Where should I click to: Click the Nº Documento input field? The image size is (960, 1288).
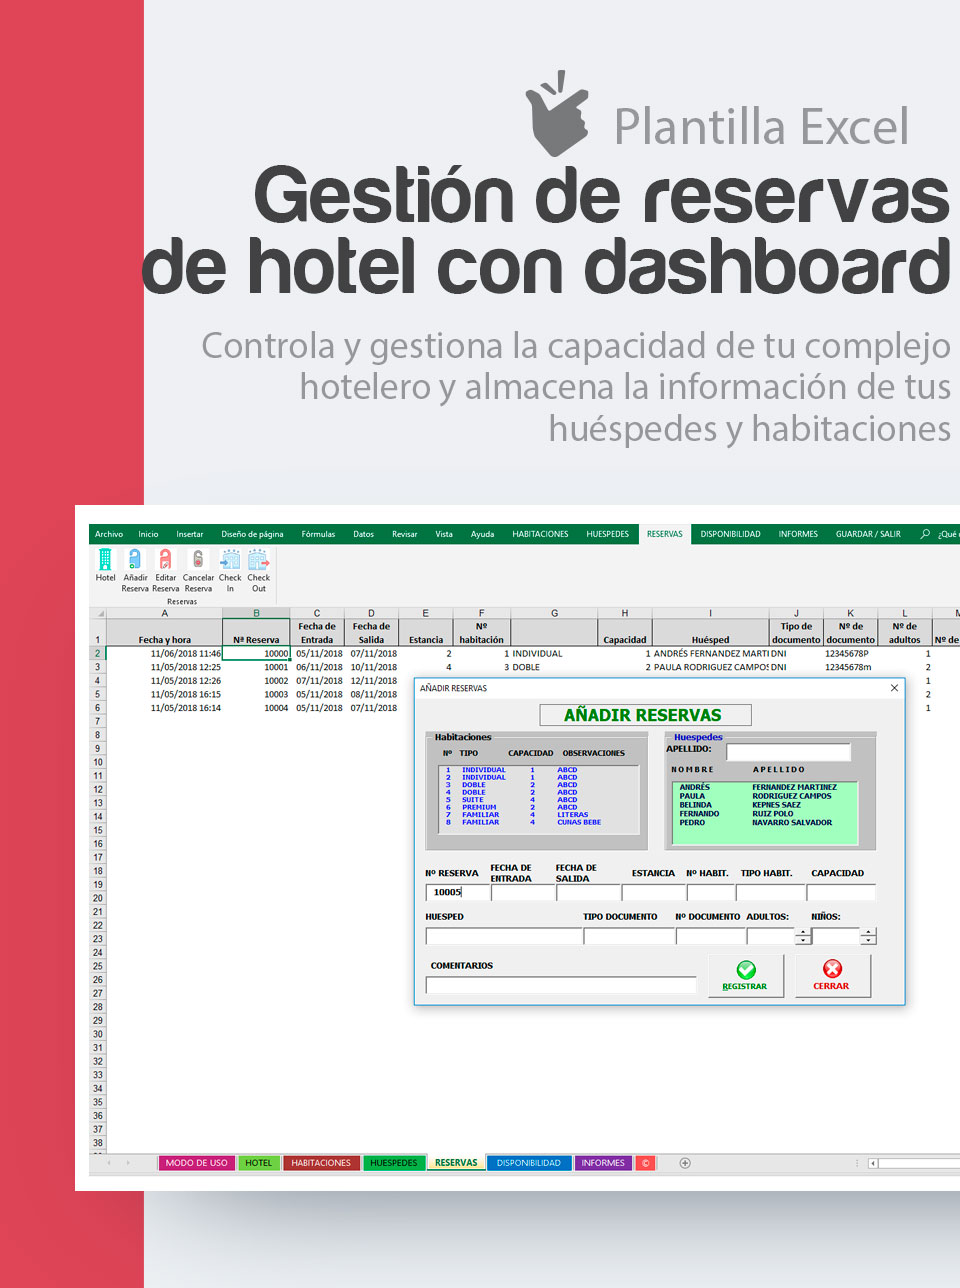tap(710, 936)
